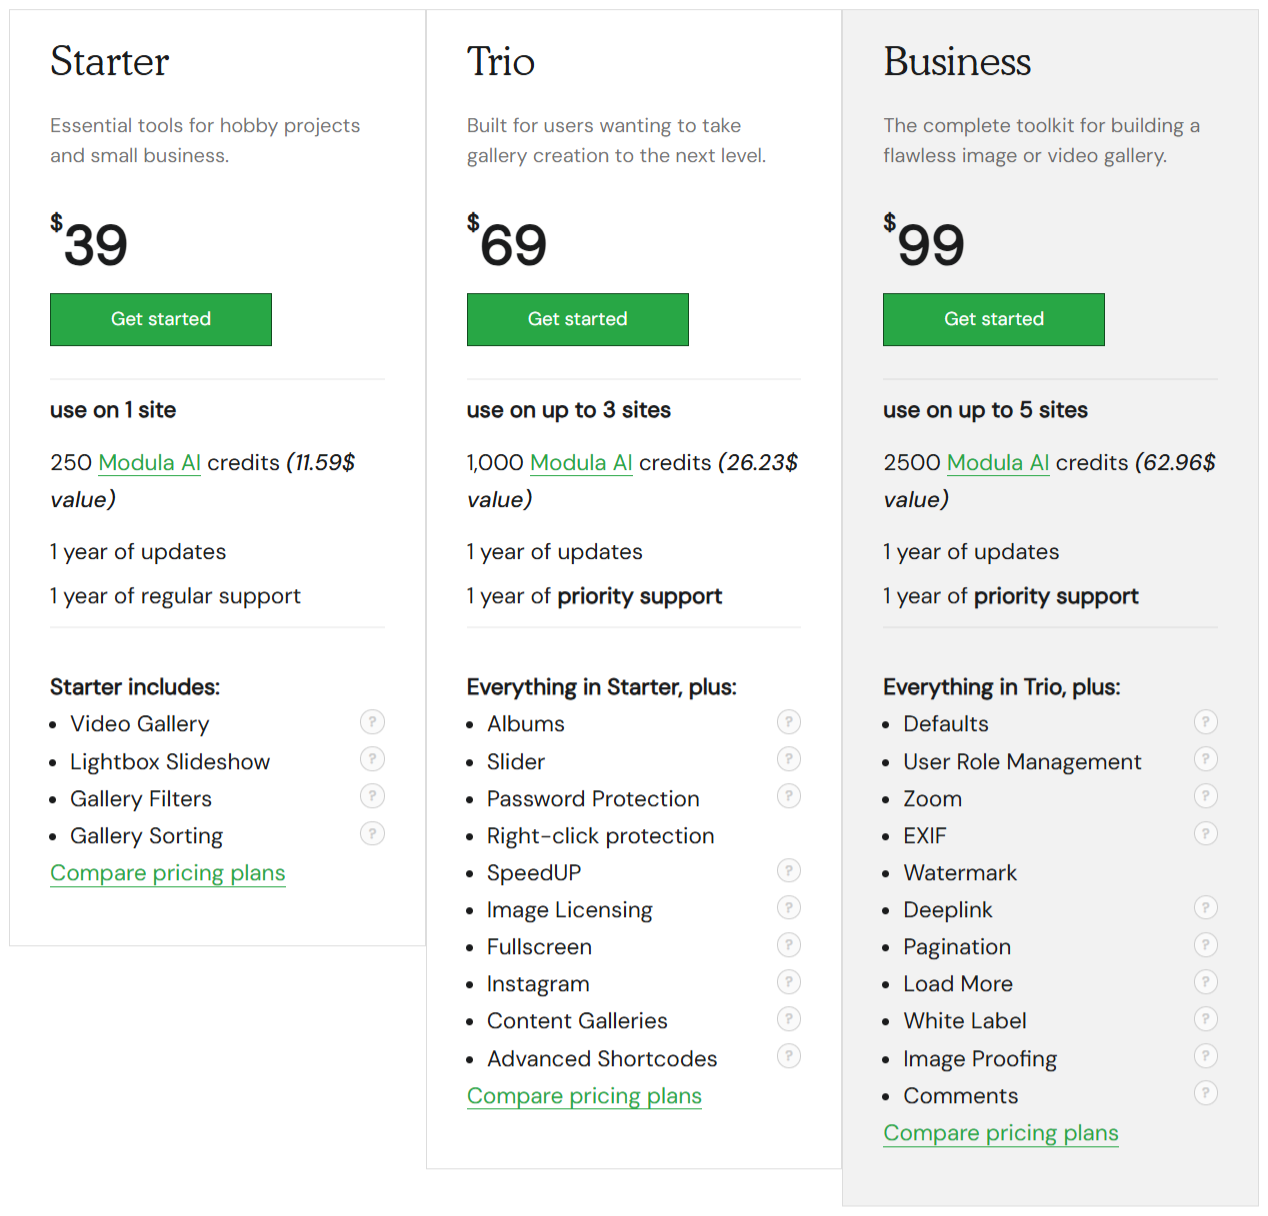The height and width of the screenshot is (1216, 1268).
Task: Open Modula AI link in Starter plan
Action: (x=150, y=463)
